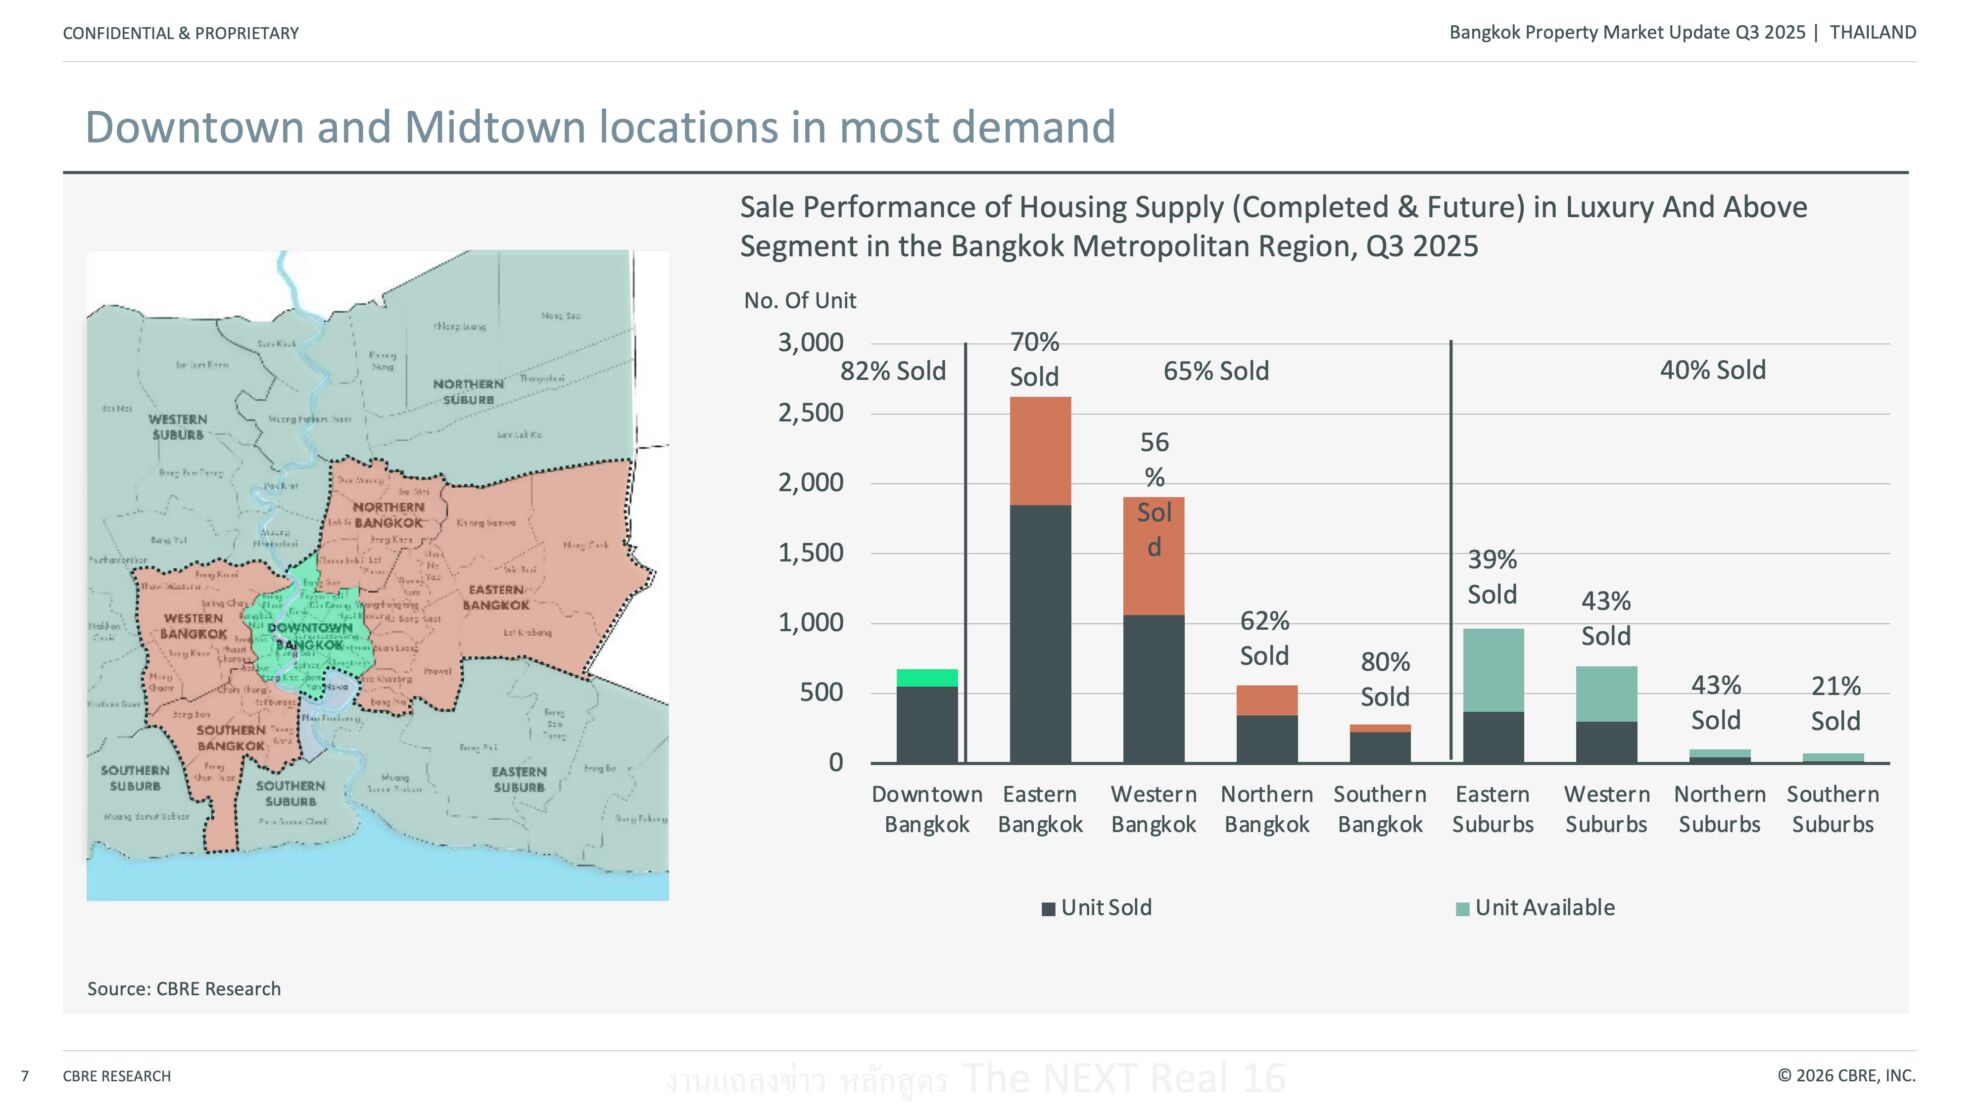This screenshot has height=1113, width=1980.
Task: Click the CBRE RESEARCH footer text
Action: 117,1076
